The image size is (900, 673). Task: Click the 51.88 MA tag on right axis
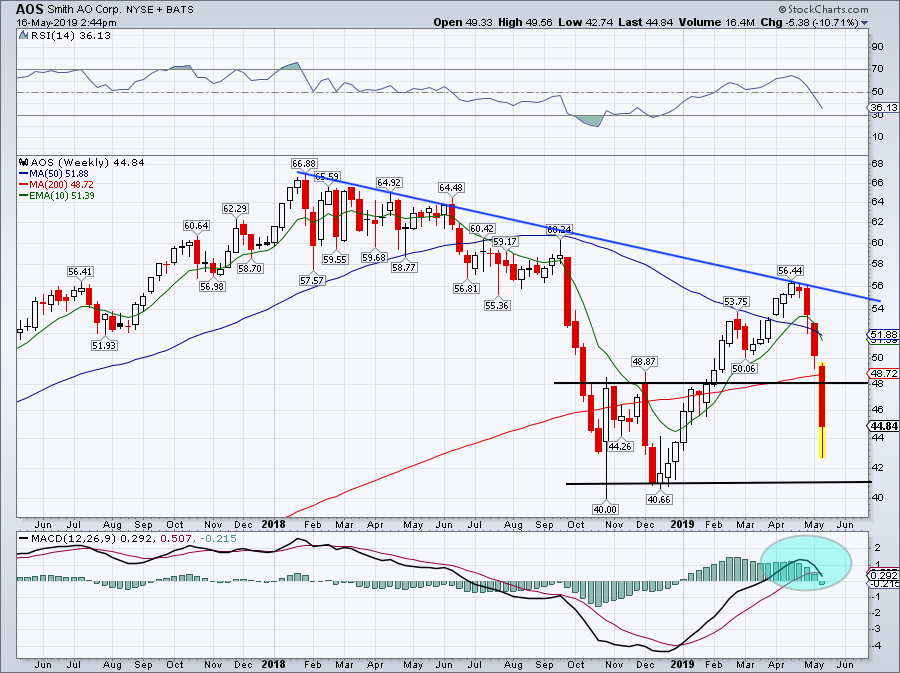point(882,334)
